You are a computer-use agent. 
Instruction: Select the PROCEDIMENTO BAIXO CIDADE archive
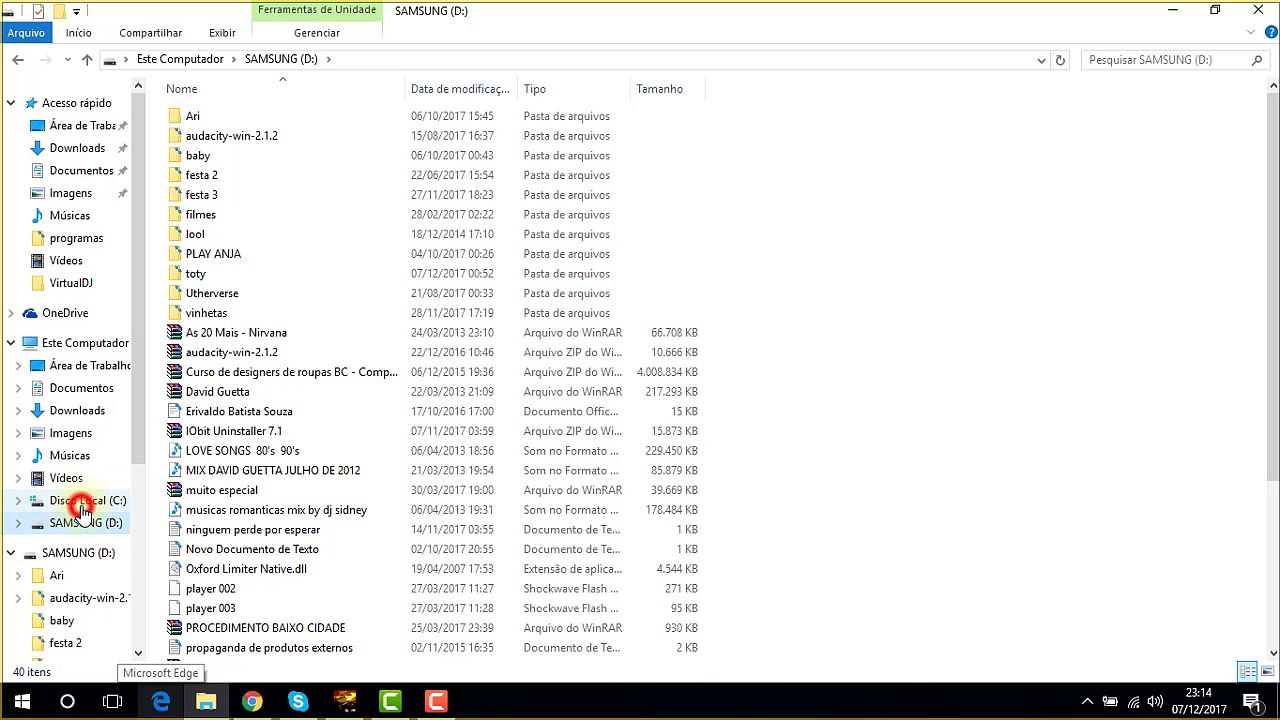[x=265, y=628]
